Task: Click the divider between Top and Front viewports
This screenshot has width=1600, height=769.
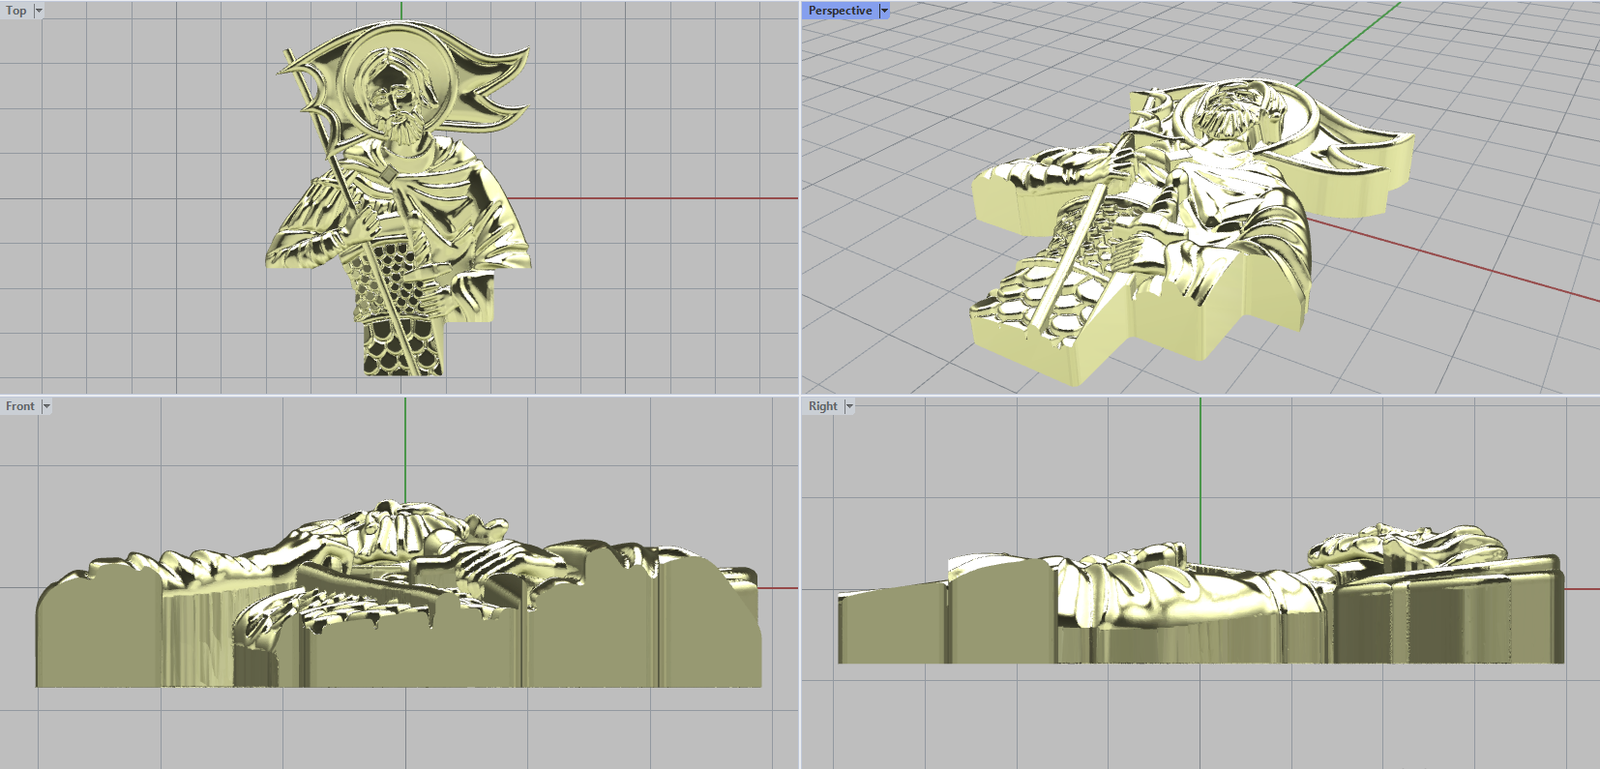Action: click(400, 395)
